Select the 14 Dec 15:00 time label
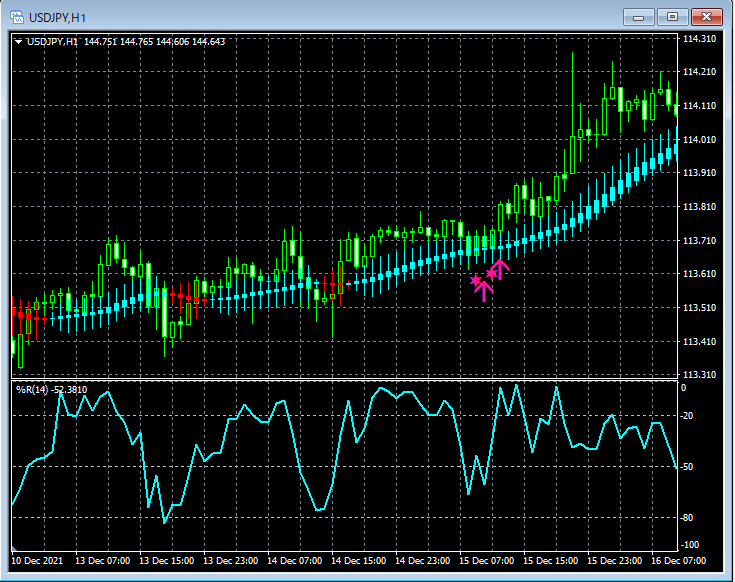This screenshot has width=735, height=582. coord(359,561)
